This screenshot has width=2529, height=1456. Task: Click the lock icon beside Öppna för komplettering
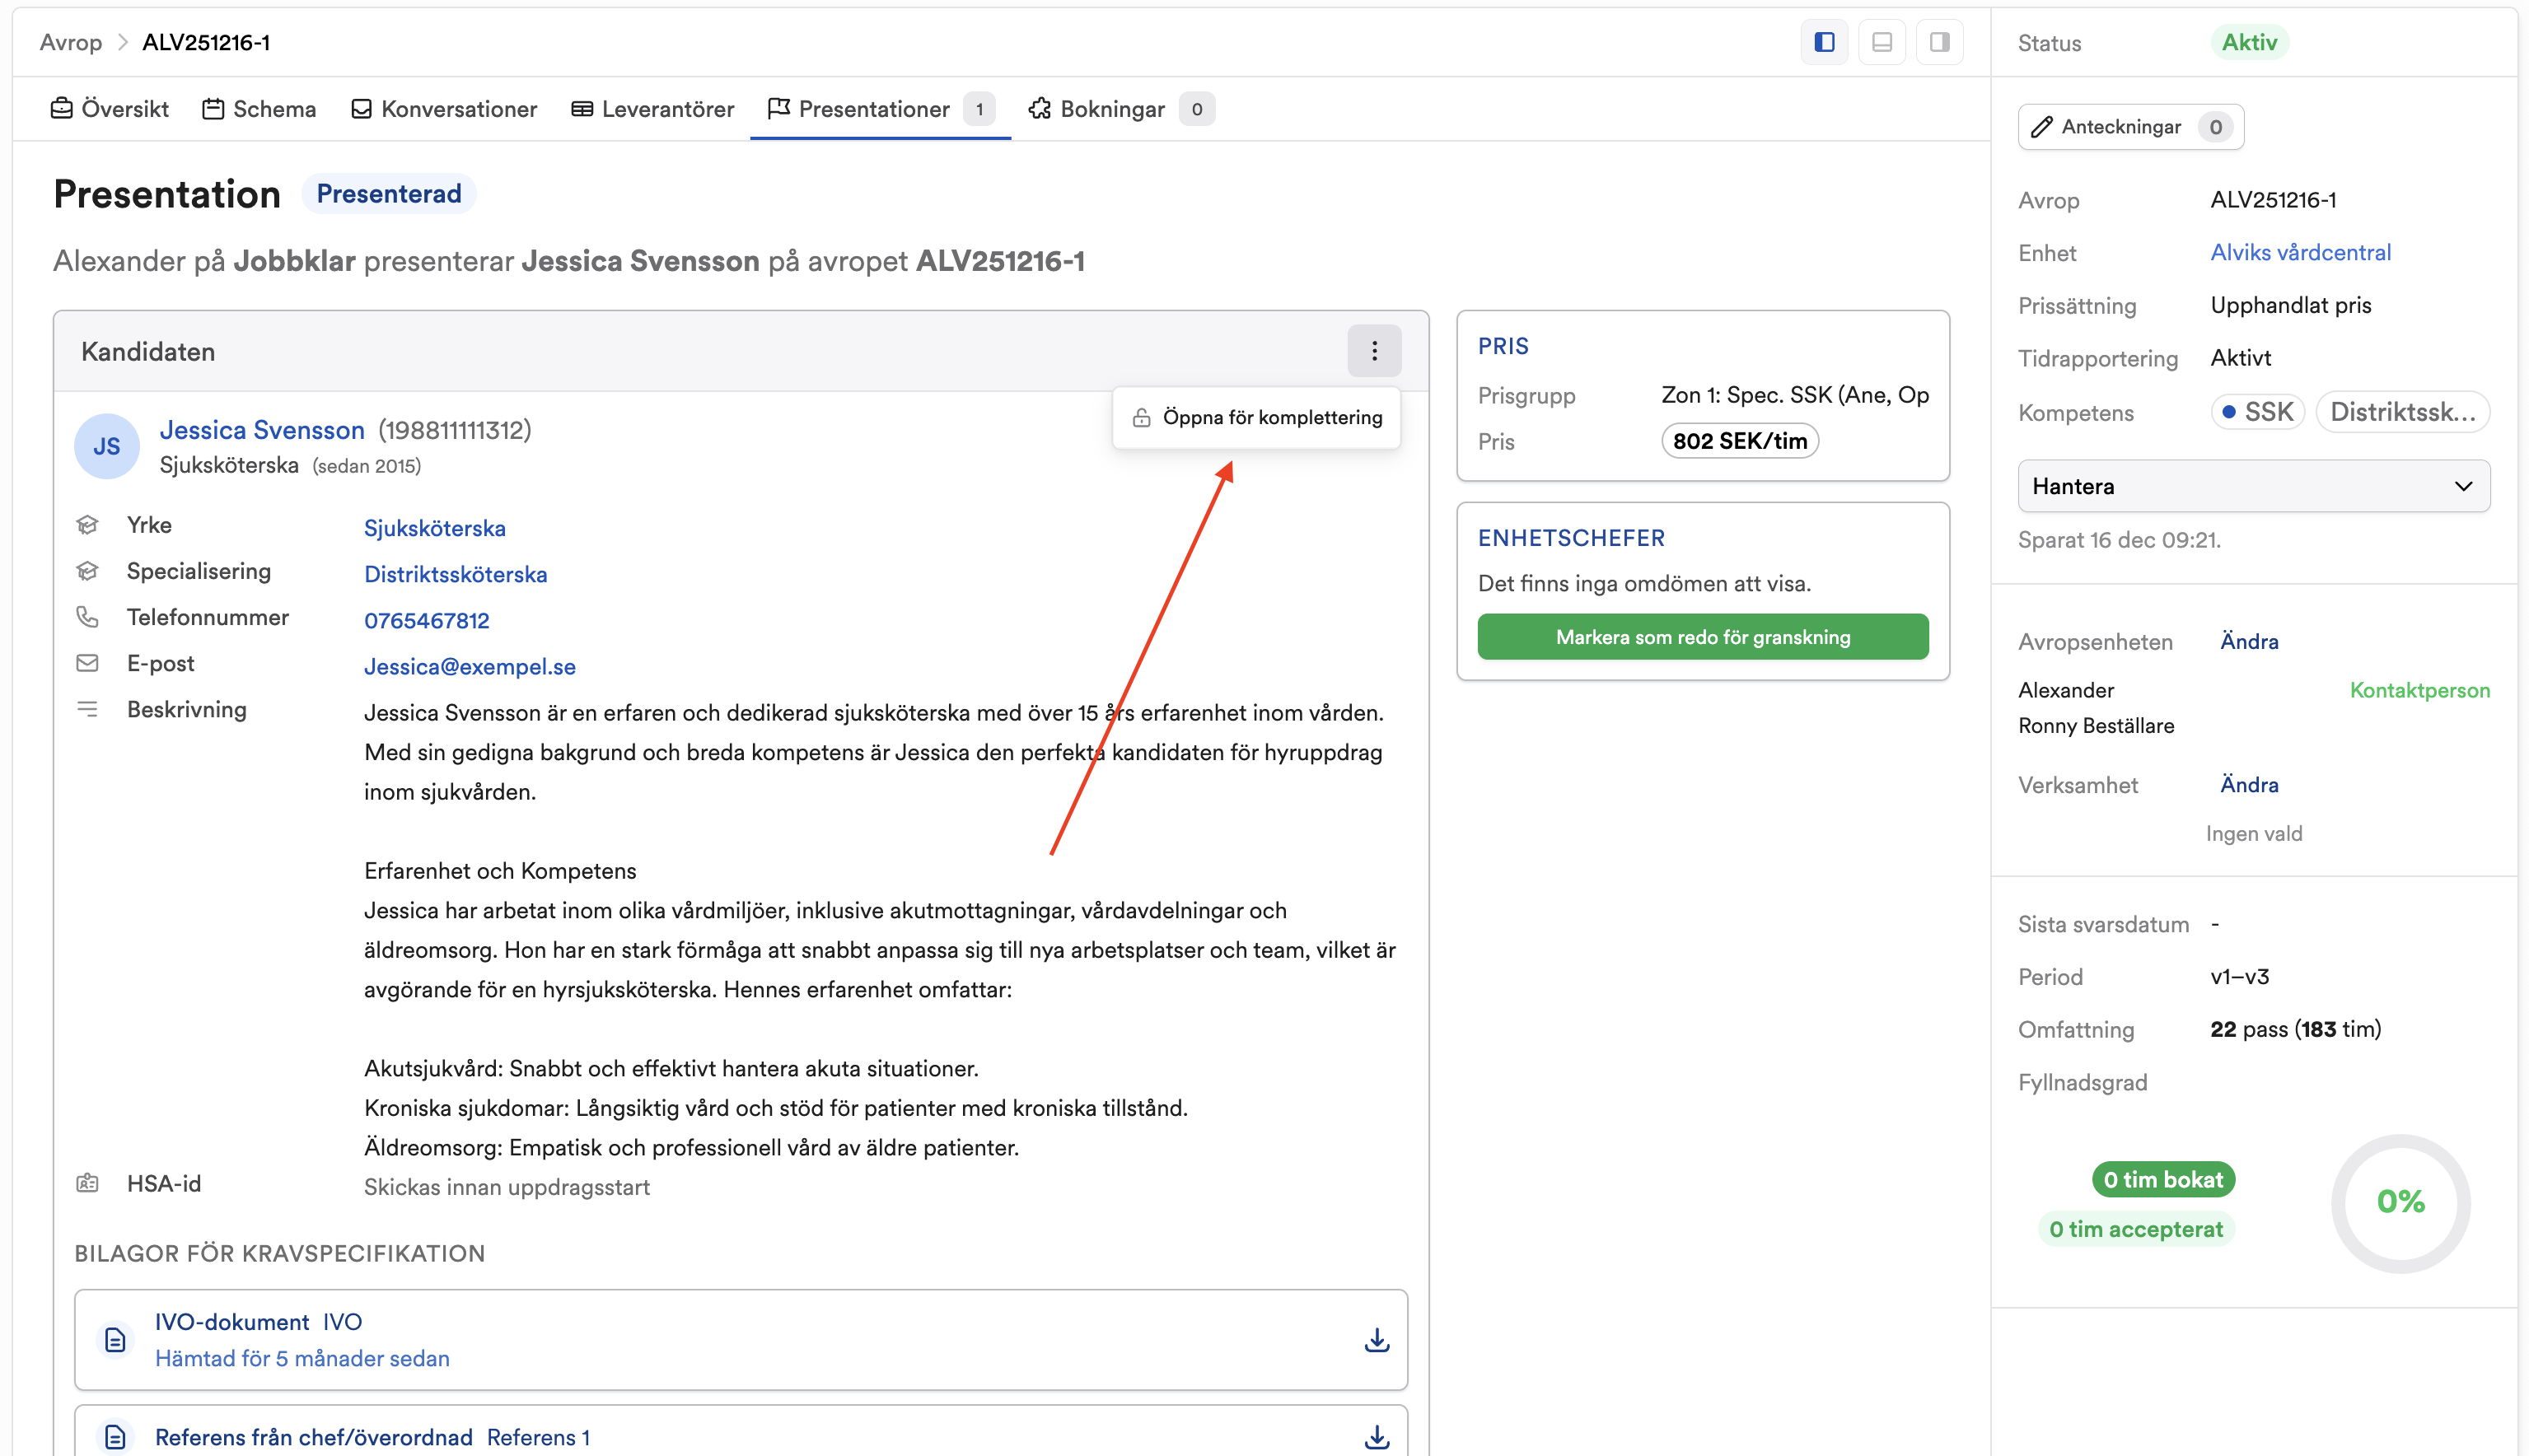pos(1141,418)
